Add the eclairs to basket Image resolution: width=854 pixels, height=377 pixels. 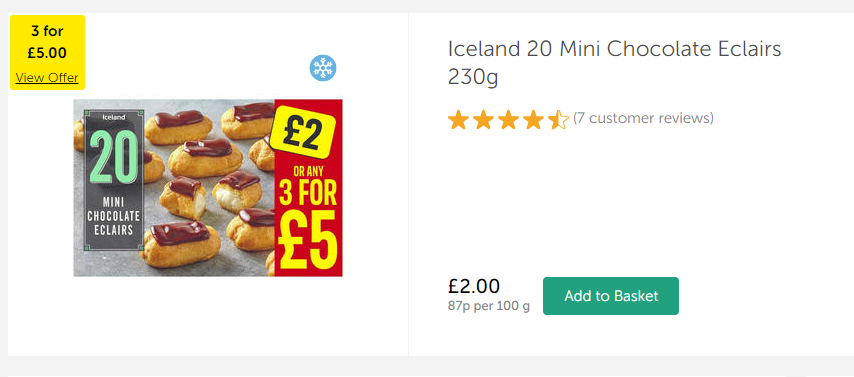(611, 296)
